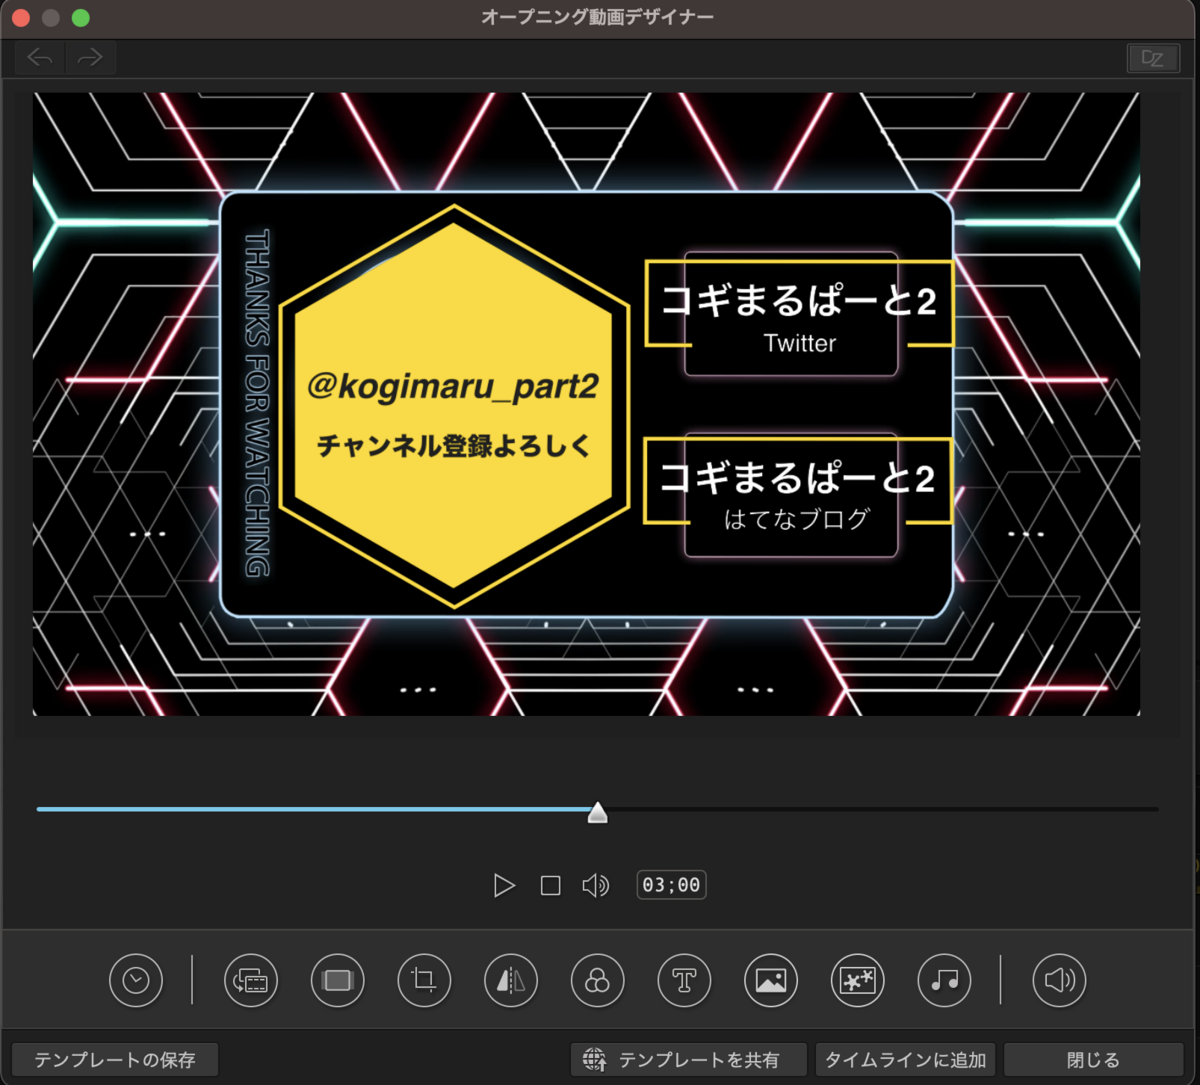Select the crop tool icon
Screen dimensions: 1200x1085
424,980
